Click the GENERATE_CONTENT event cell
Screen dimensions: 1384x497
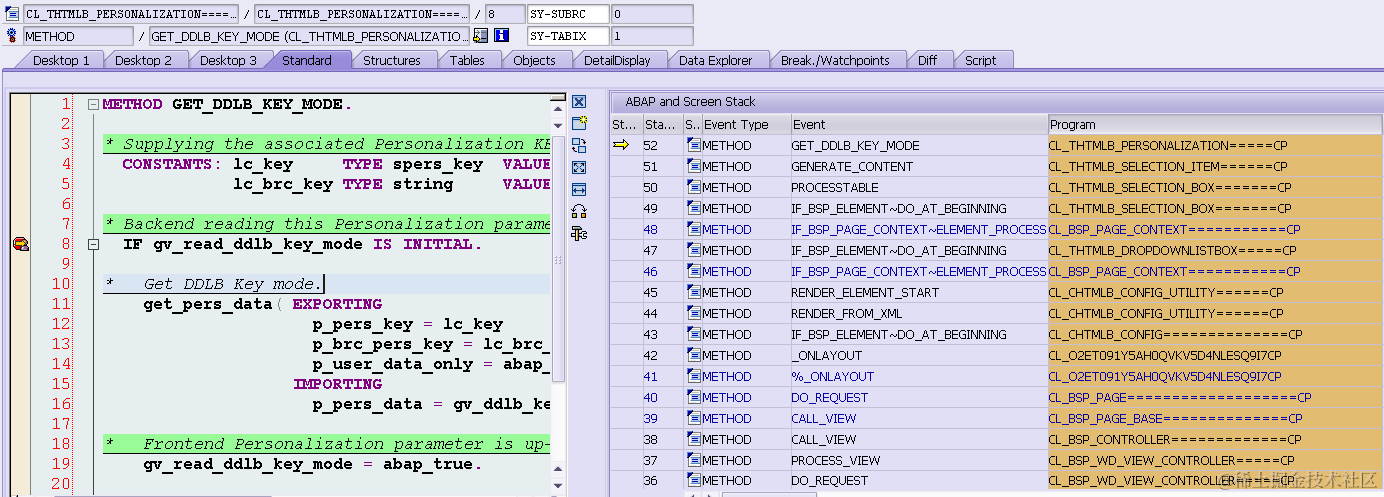(x=918, y=166)
